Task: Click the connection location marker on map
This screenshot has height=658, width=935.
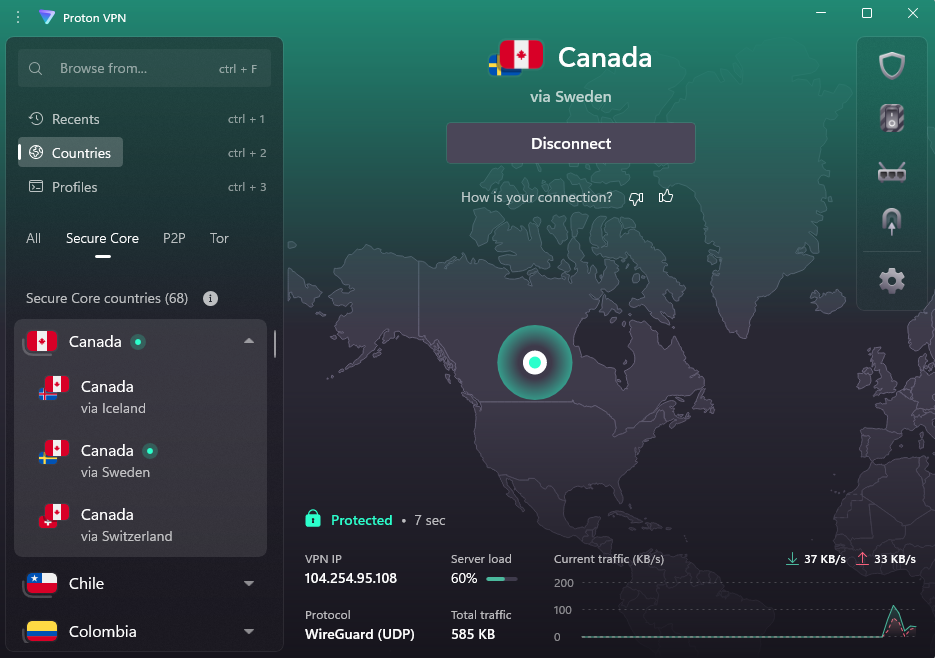Action: tap(535, 362)
